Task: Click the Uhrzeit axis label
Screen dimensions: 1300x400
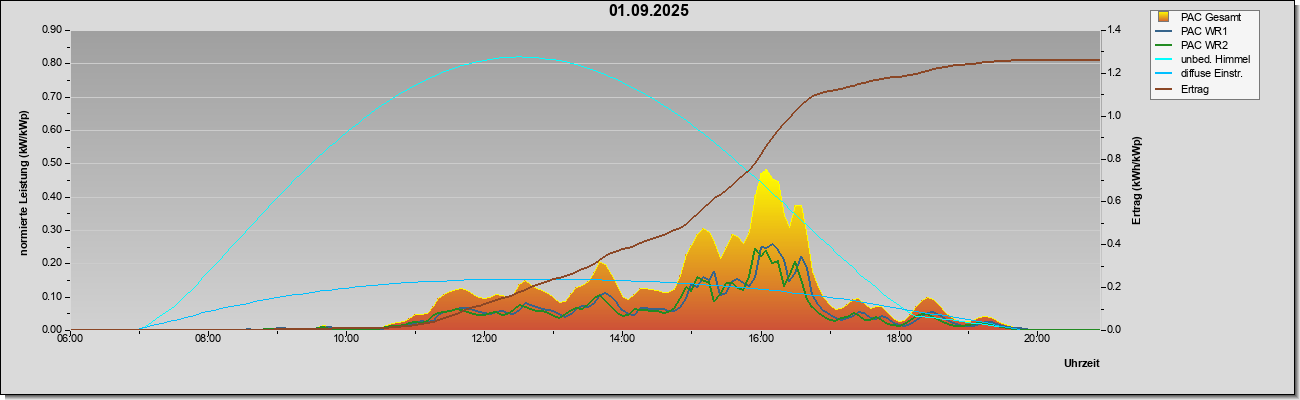Action: tap(1082, 364)
